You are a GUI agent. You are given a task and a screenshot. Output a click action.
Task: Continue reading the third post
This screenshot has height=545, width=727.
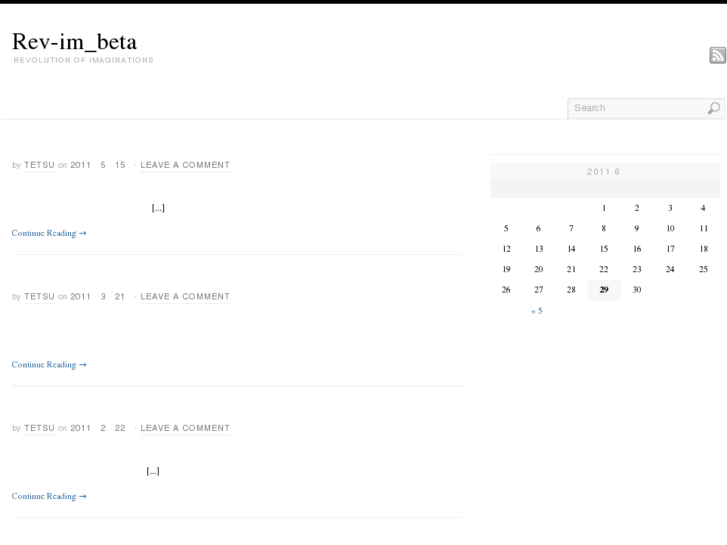(49, 496)
